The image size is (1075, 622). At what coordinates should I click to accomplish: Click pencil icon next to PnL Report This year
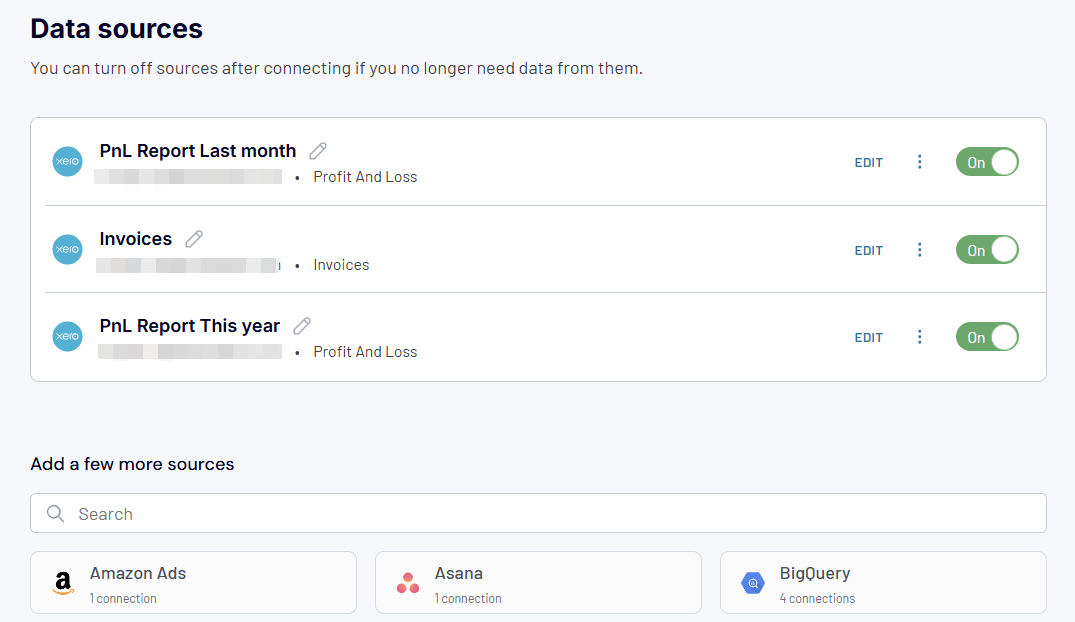[x=302, y=326]
